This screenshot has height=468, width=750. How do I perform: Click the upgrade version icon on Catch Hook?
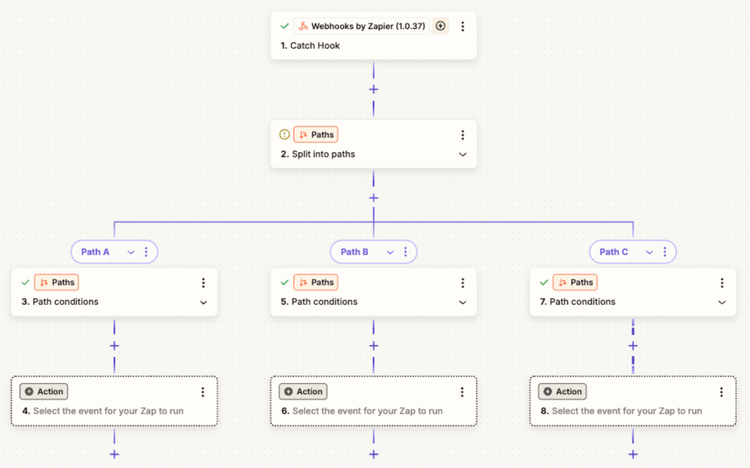[x=440, y=26]
